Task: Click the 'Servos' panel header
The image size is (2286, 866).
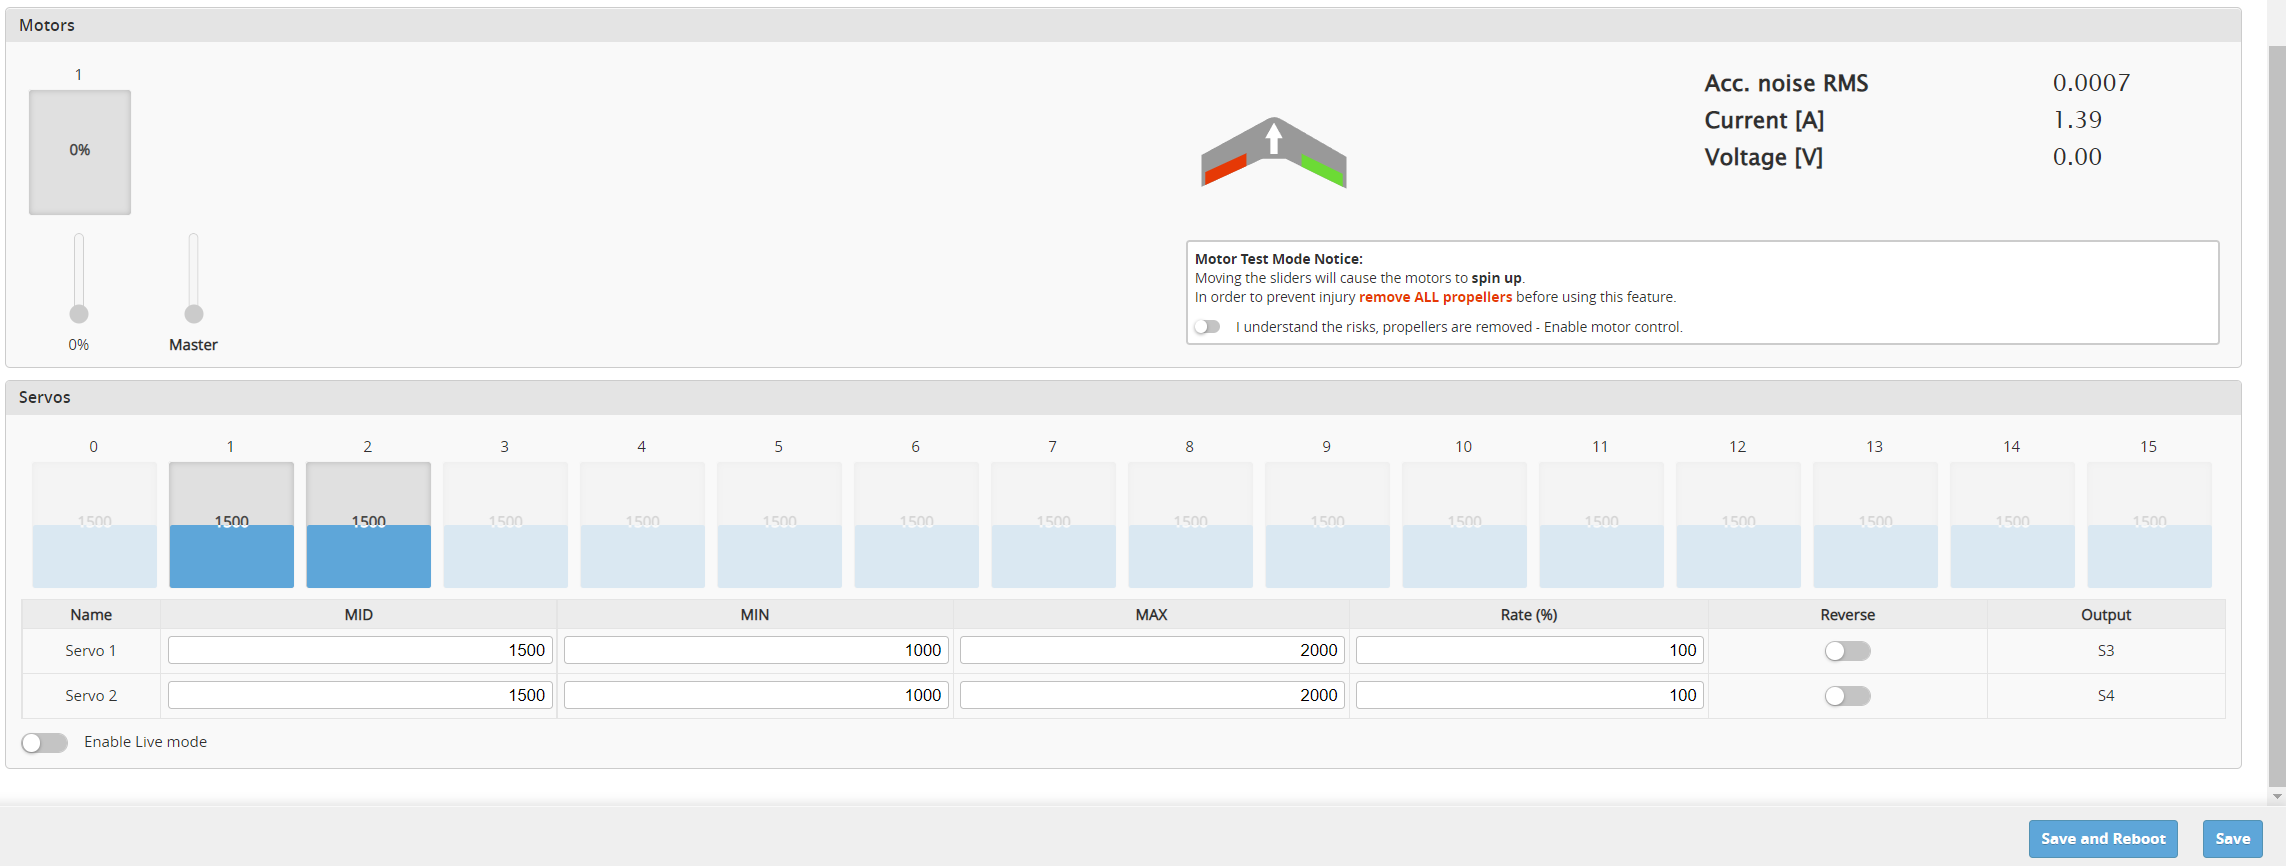Action: pyautogui.click(x=1123, y=397)
